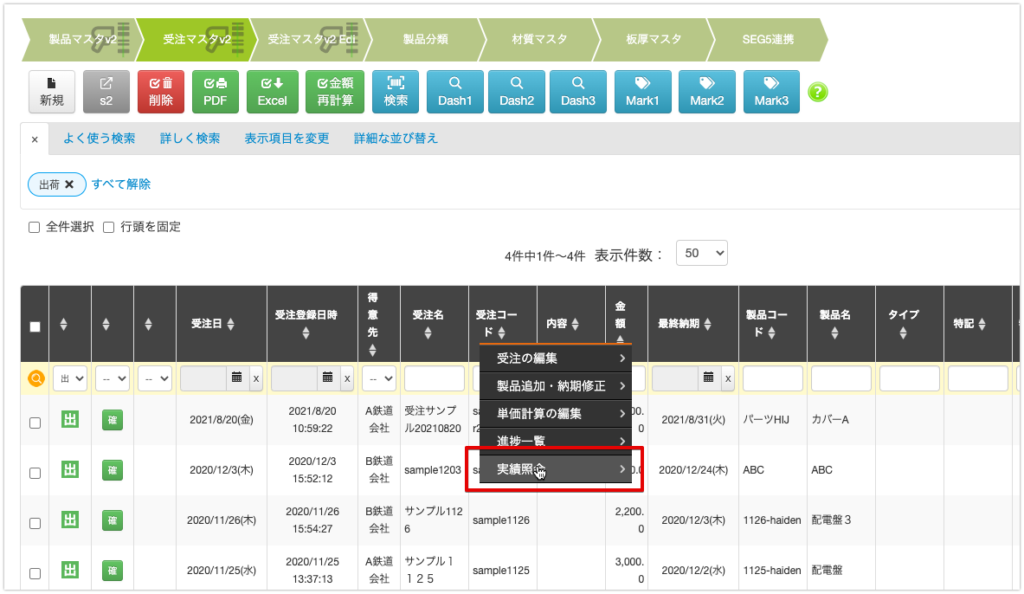Select the Mark1 tag icon button
1024x594 pixels.
tap(643, 91)
